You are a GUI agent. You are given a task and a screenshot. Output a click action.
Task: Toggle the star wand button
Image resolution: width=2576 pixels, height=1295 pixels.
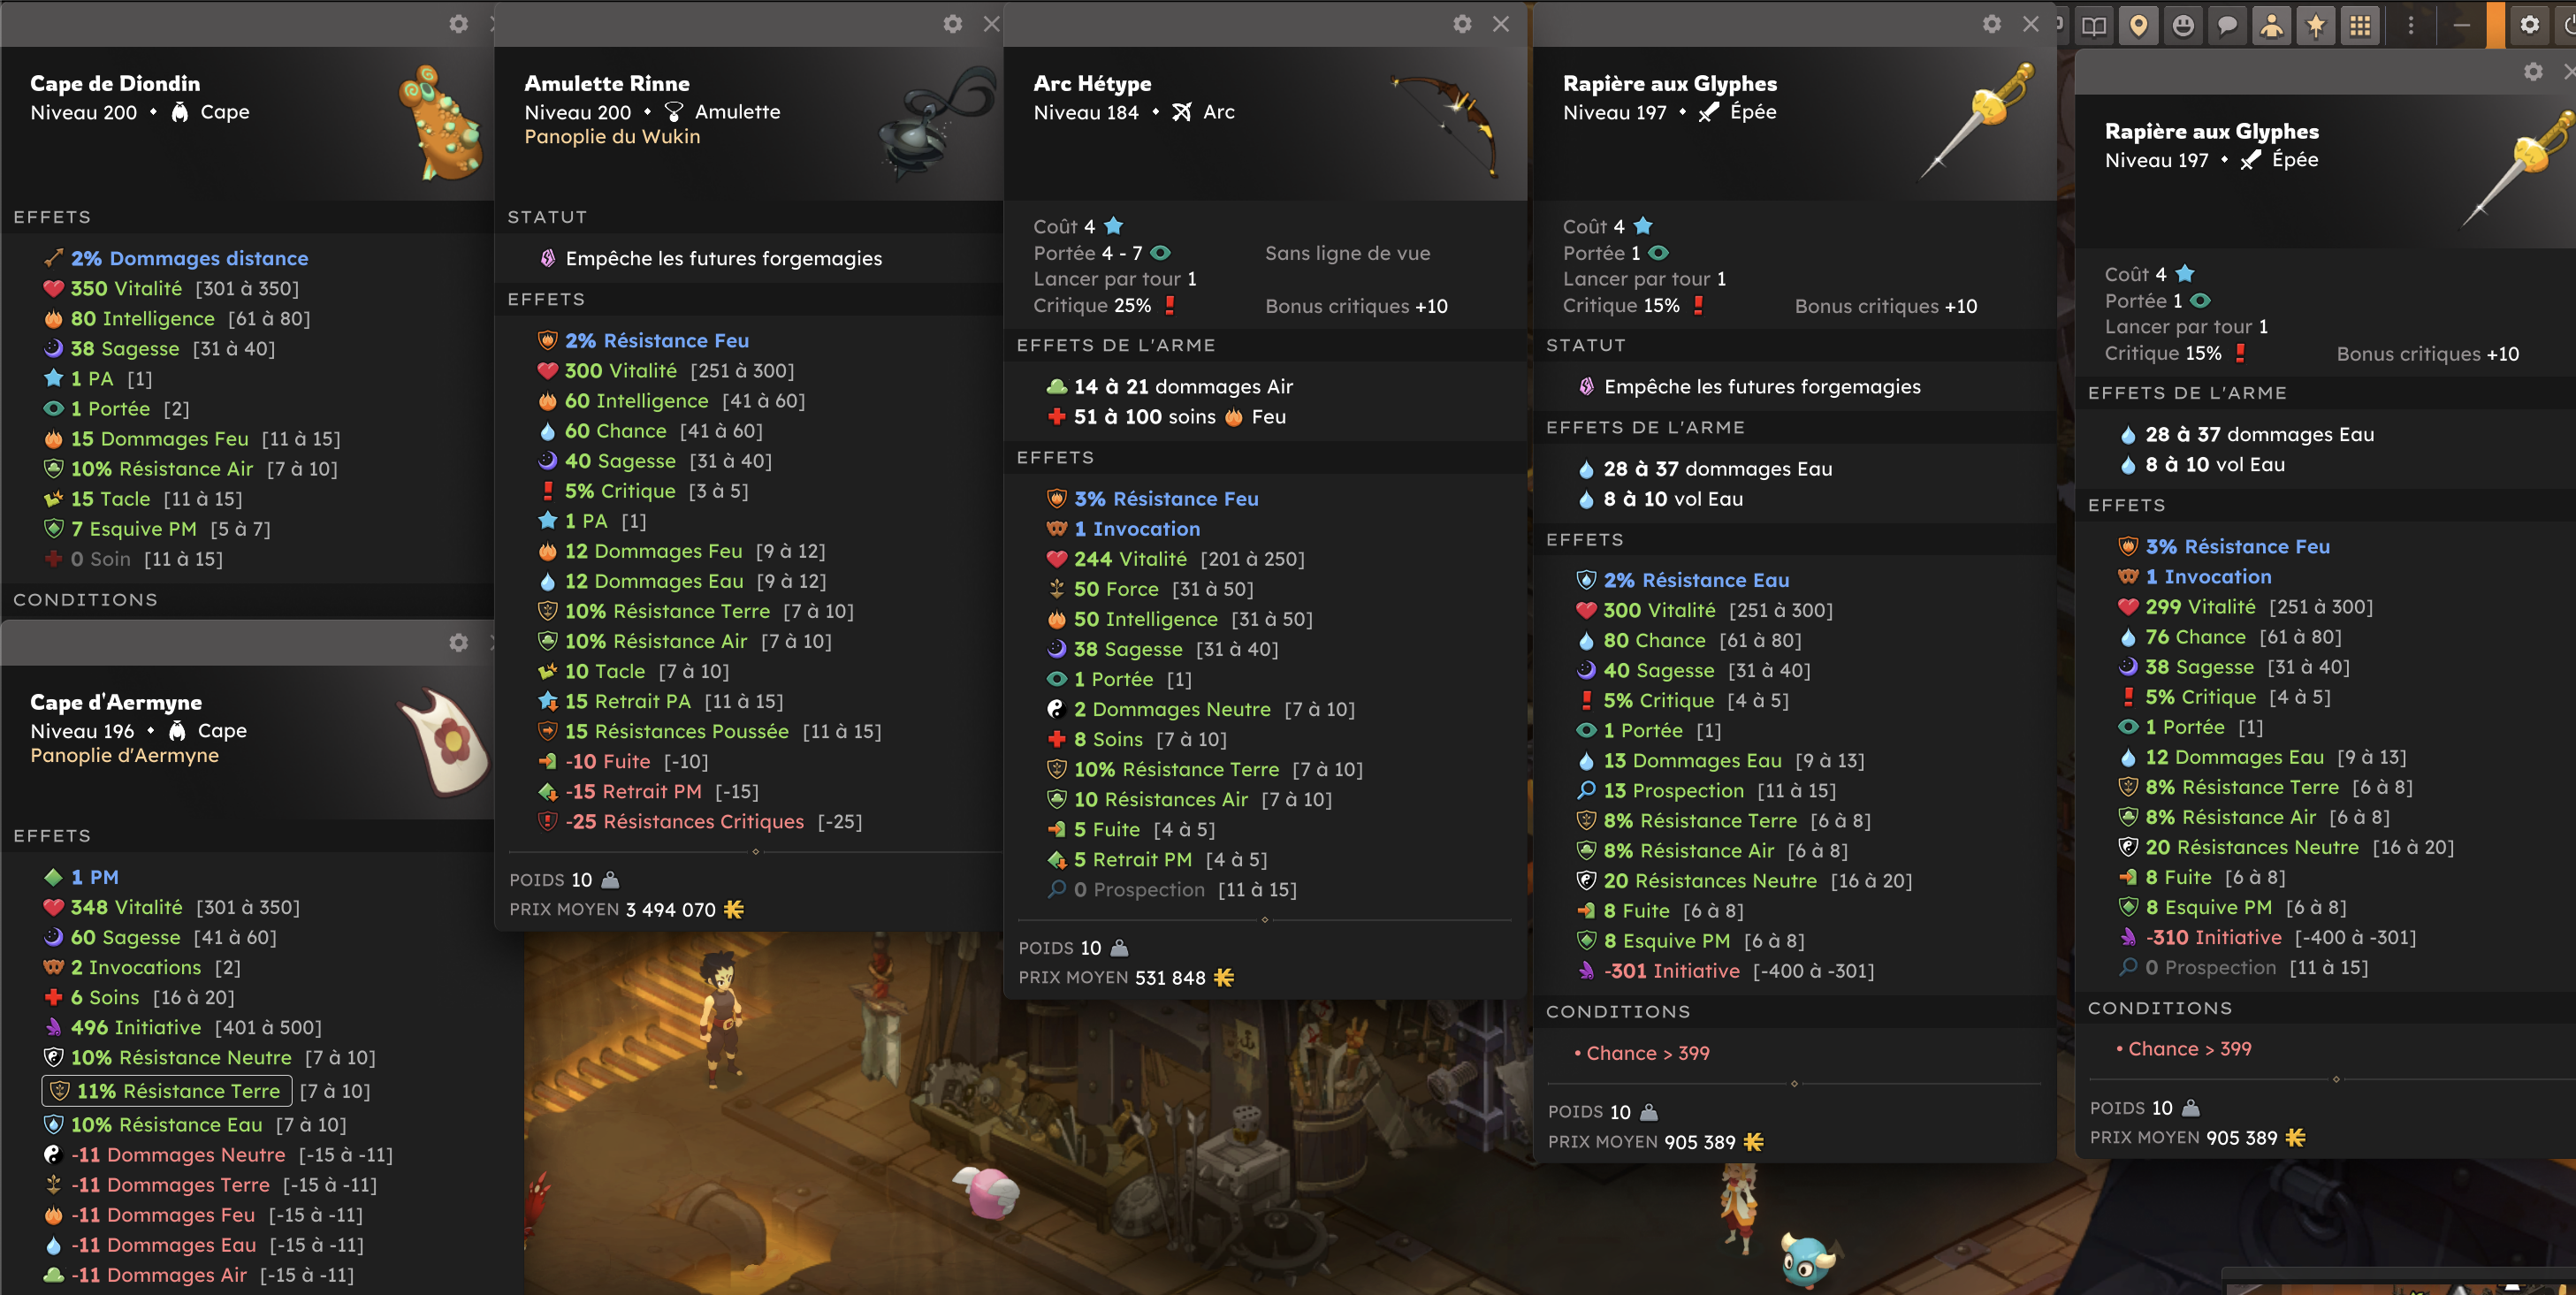[x=2316, y=25]
